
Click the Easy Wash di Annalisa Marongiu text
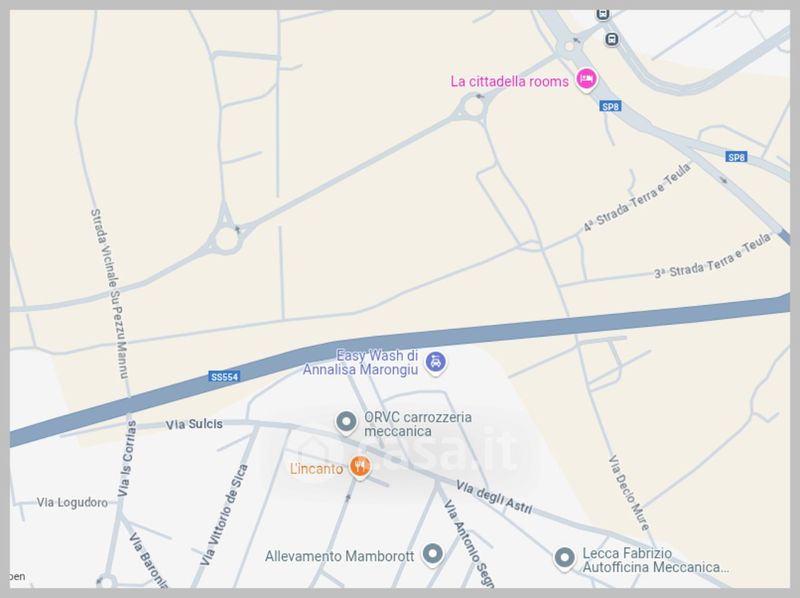point(361,362)
